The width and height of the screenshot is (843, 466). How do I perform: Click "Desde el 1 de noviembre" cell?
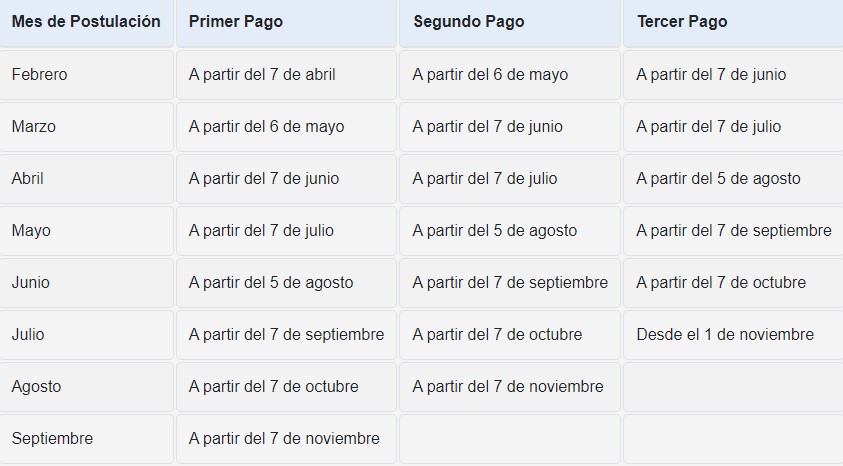(x=725, y=335)
